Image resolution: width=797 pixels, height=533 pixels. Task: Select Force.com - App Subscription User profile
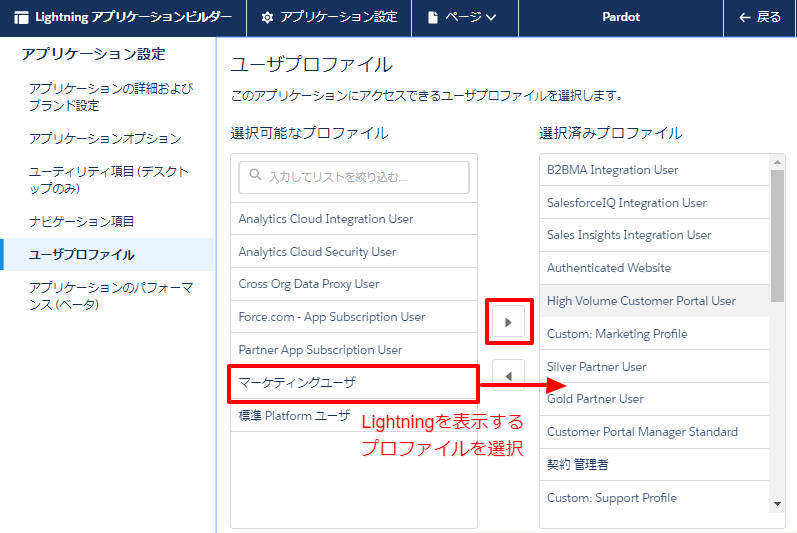[354, 317]
